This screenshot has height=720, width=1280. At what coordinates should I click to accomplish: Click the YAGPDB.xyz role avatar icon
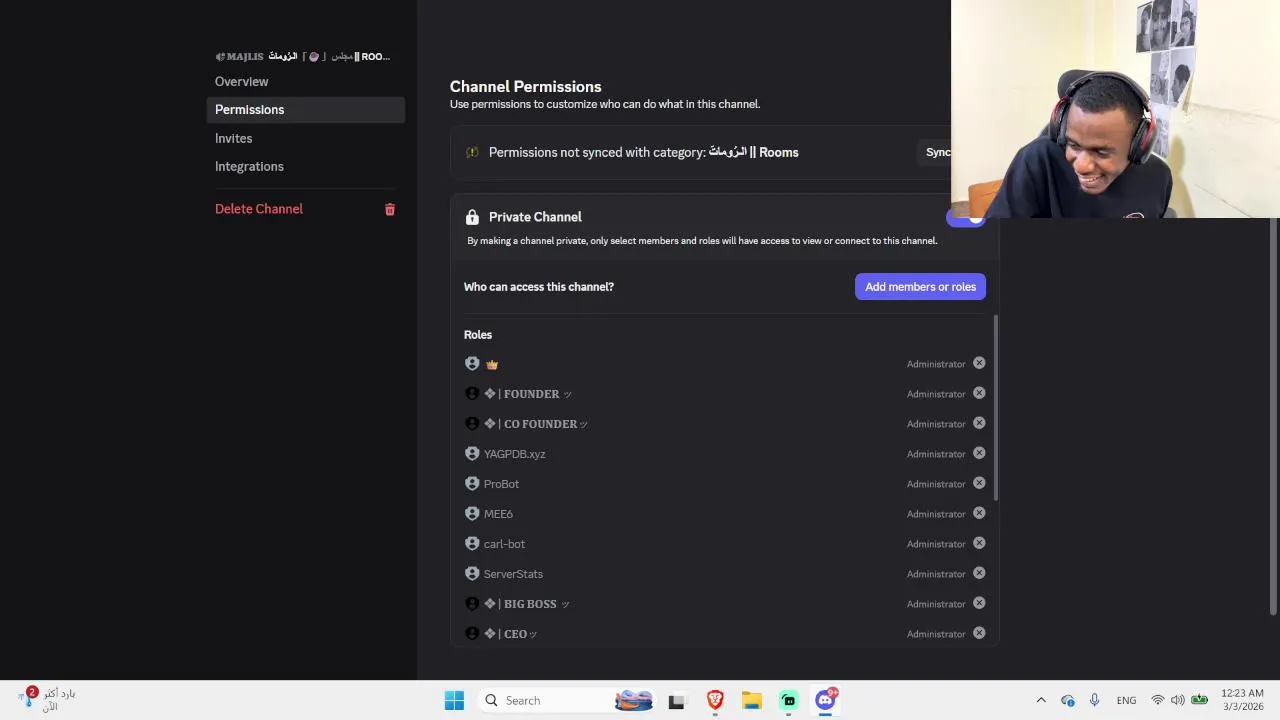pos(472,453)
